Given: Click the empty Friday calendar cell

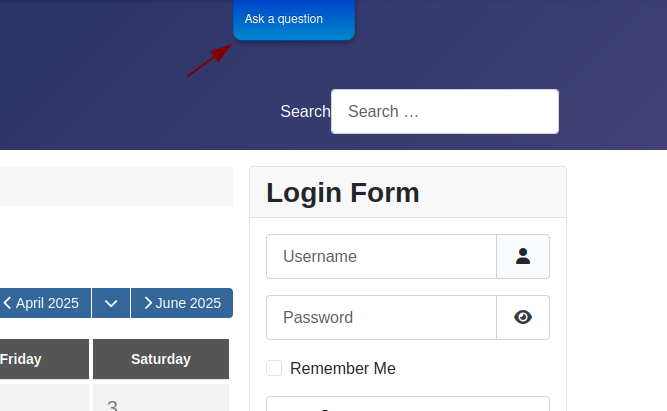Looking at the screenshot, I should [44, 397].
